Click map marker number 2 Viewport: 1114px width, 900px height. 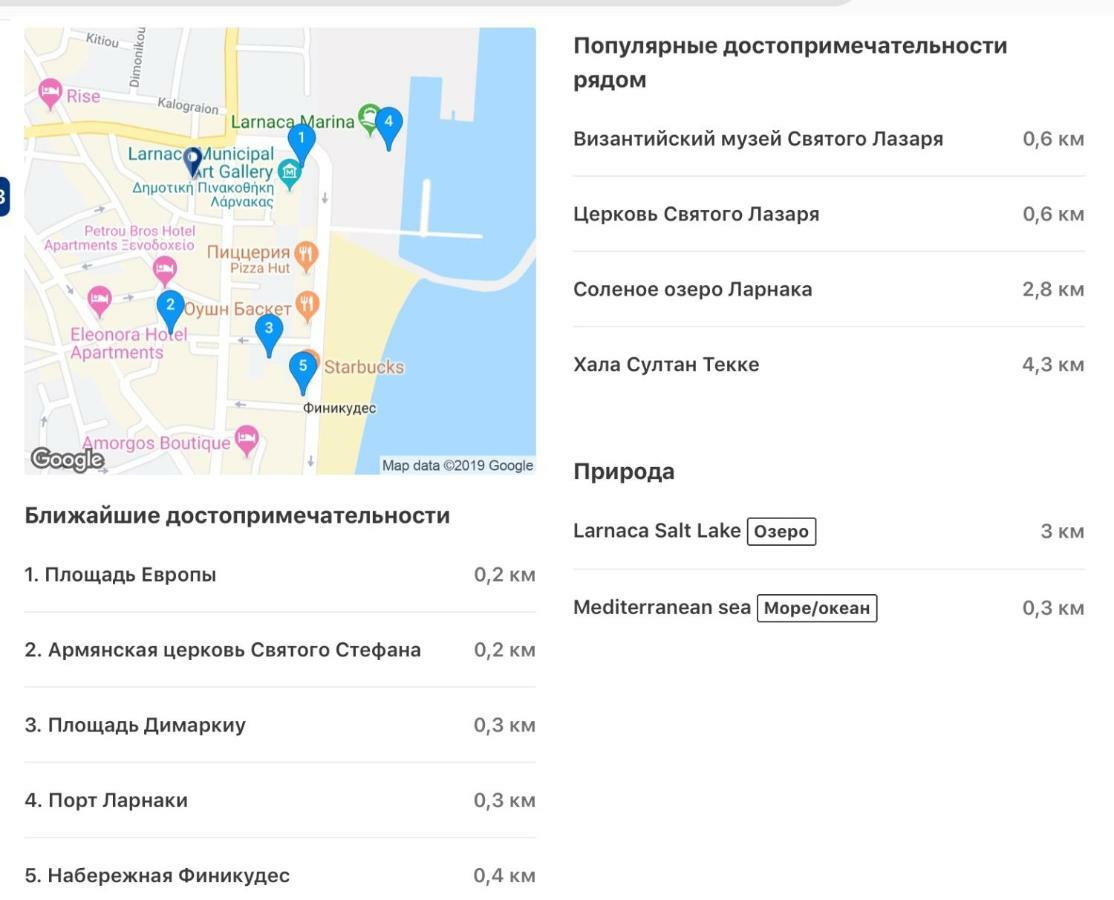pos(170,310)
